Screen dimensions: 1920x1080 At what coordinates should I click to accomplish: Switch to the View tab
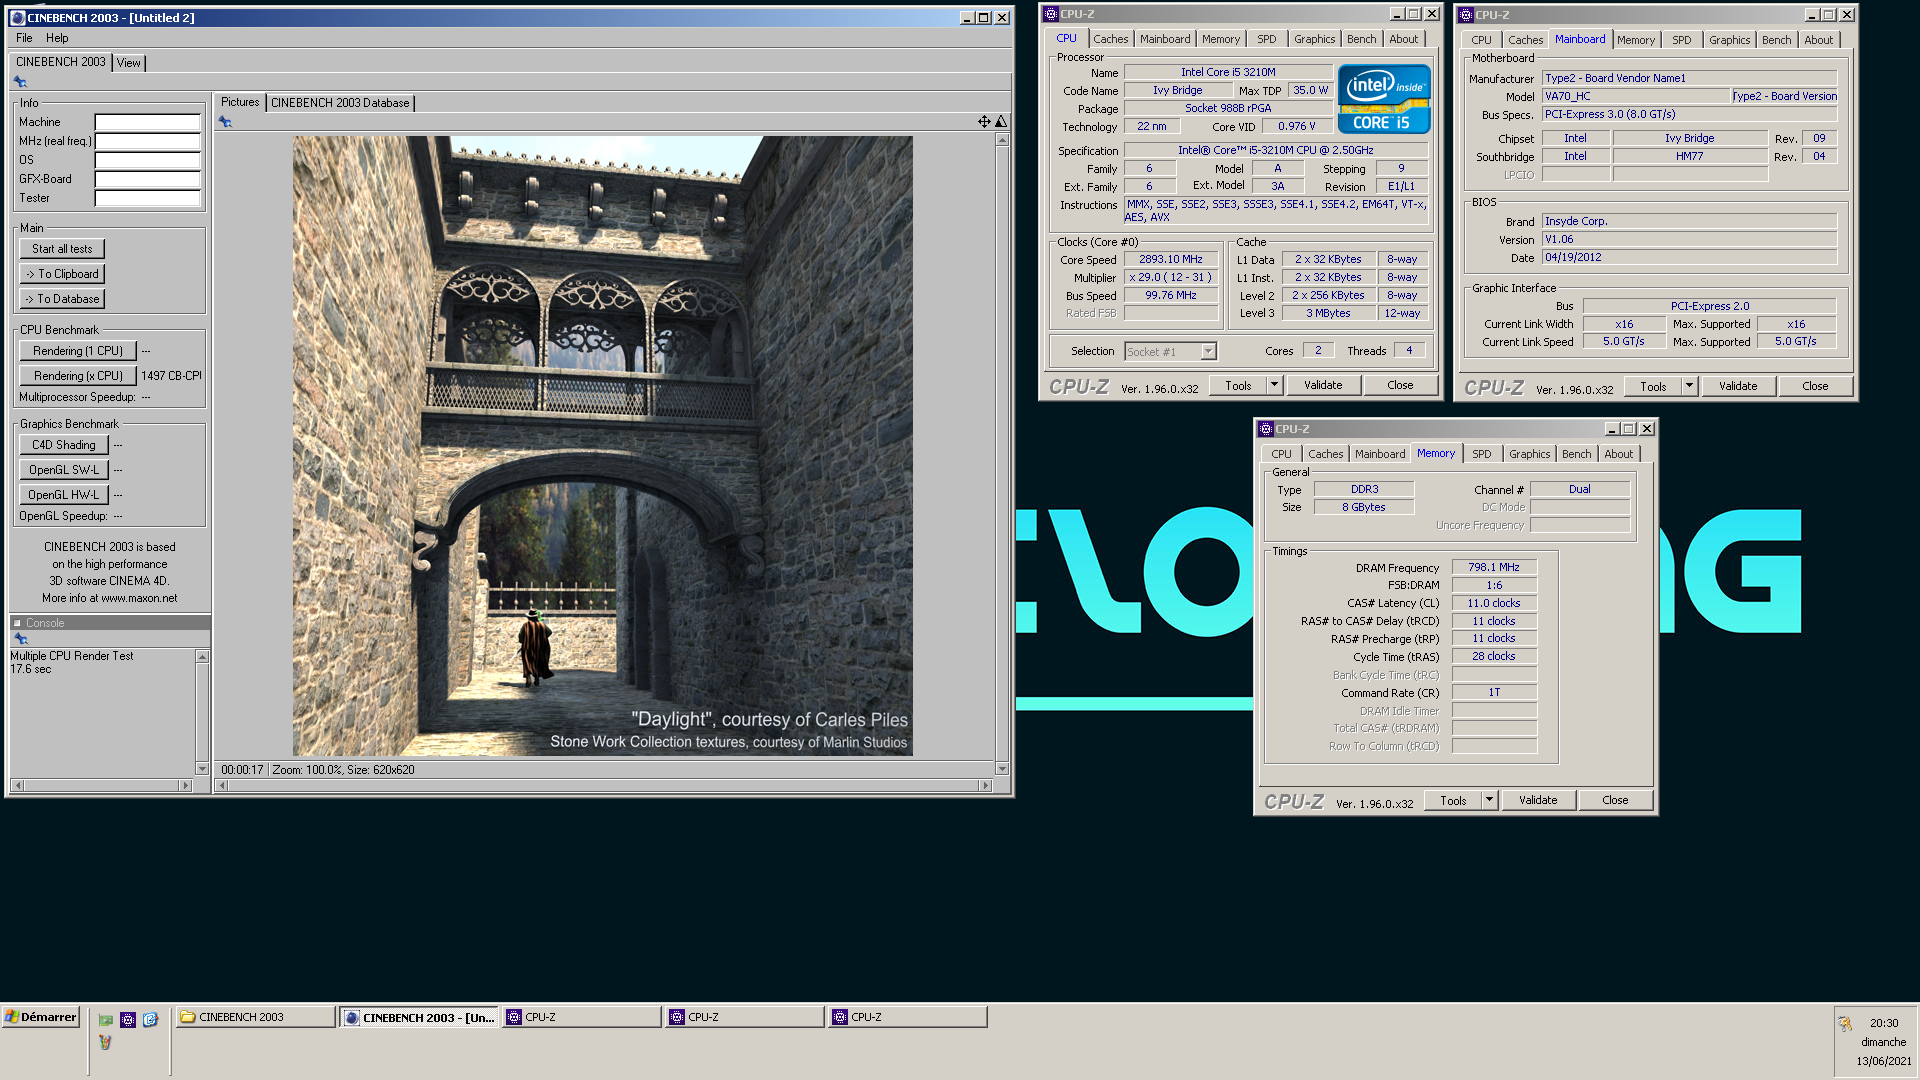(129, 63)
